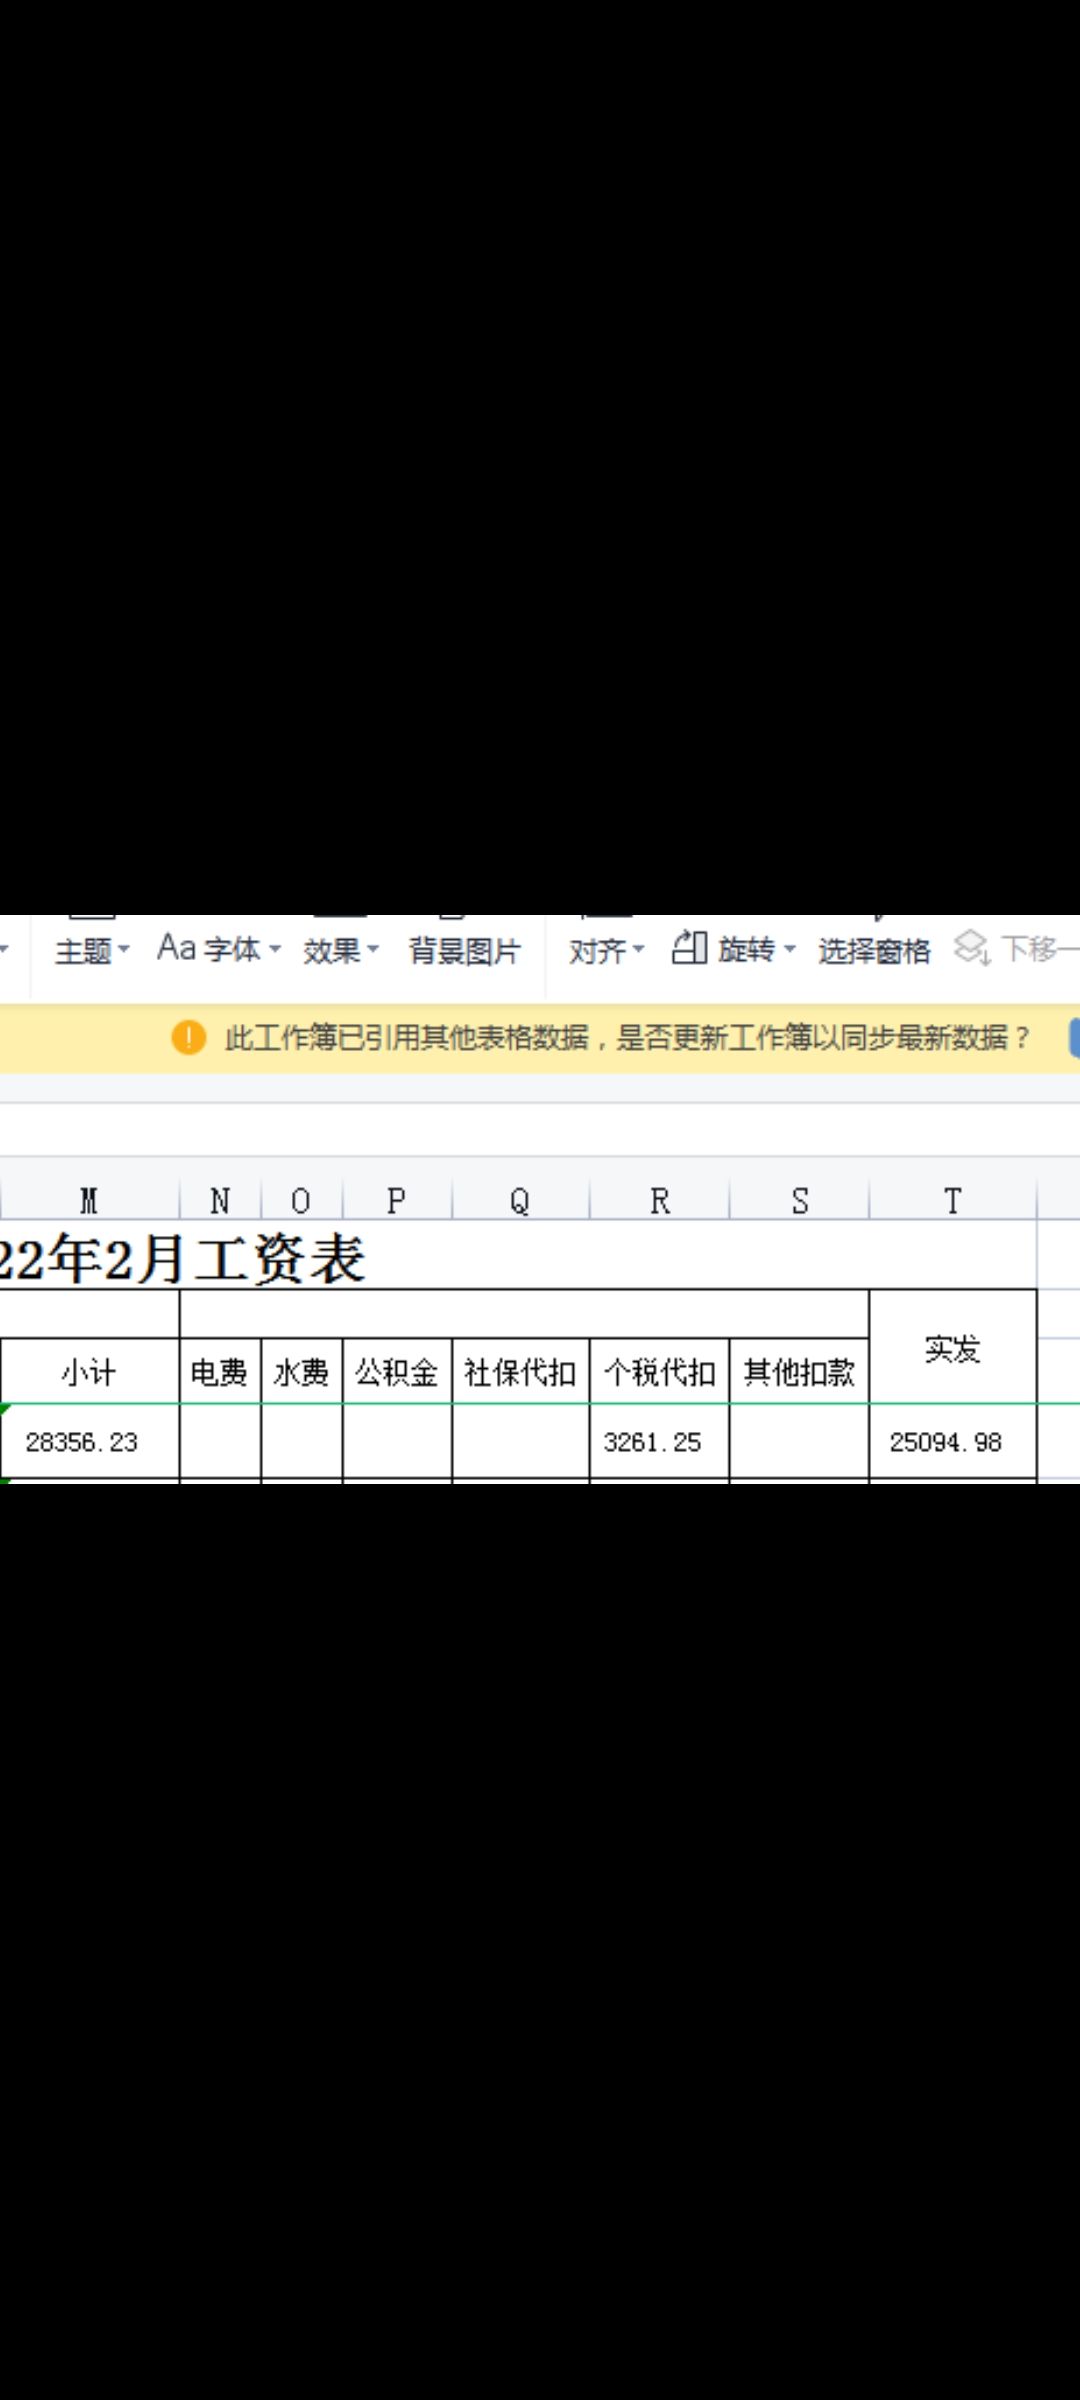The height and width of the screenshot is (2400, 1080).
Task: Open the 选择窗格 selection pane
Action: (873, 950)
